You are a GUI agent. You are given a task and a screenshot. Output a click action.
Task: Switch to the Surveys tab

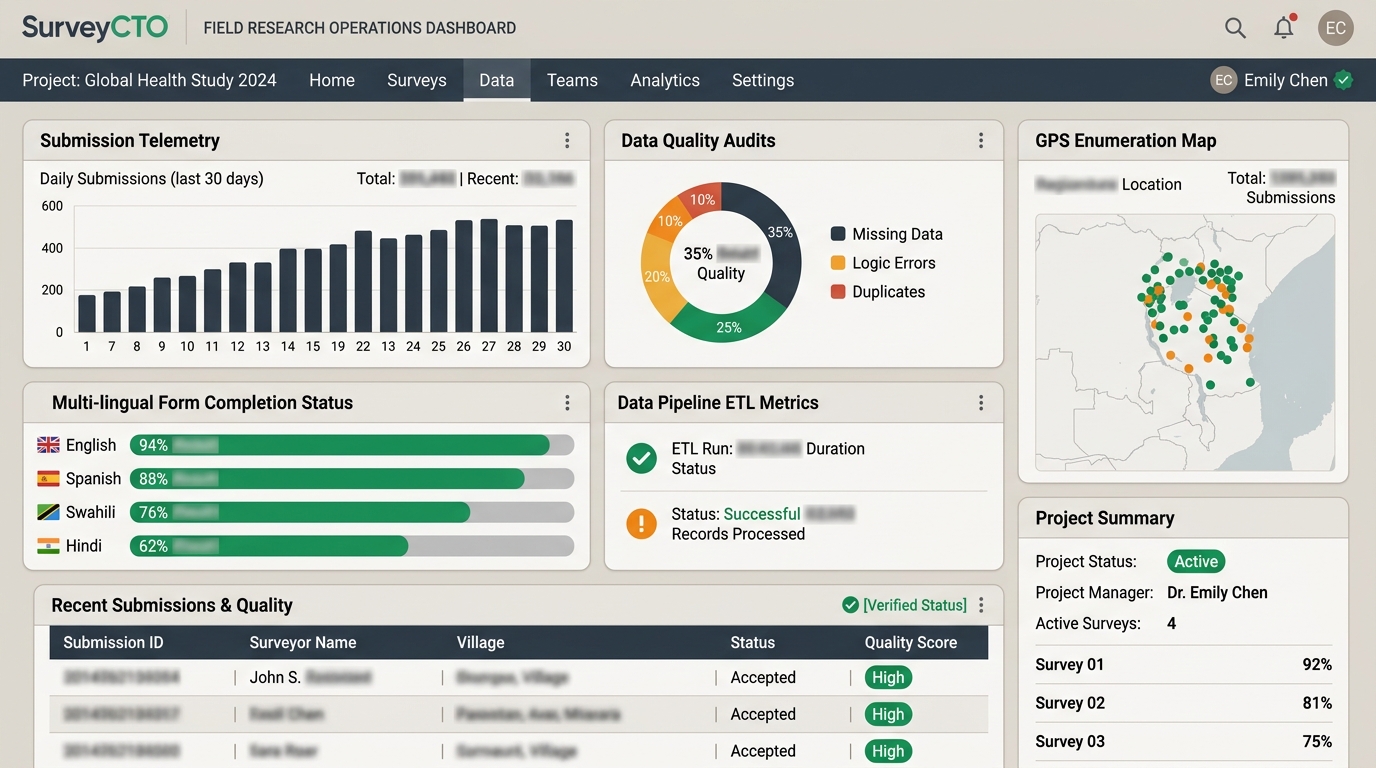[417, 80]
